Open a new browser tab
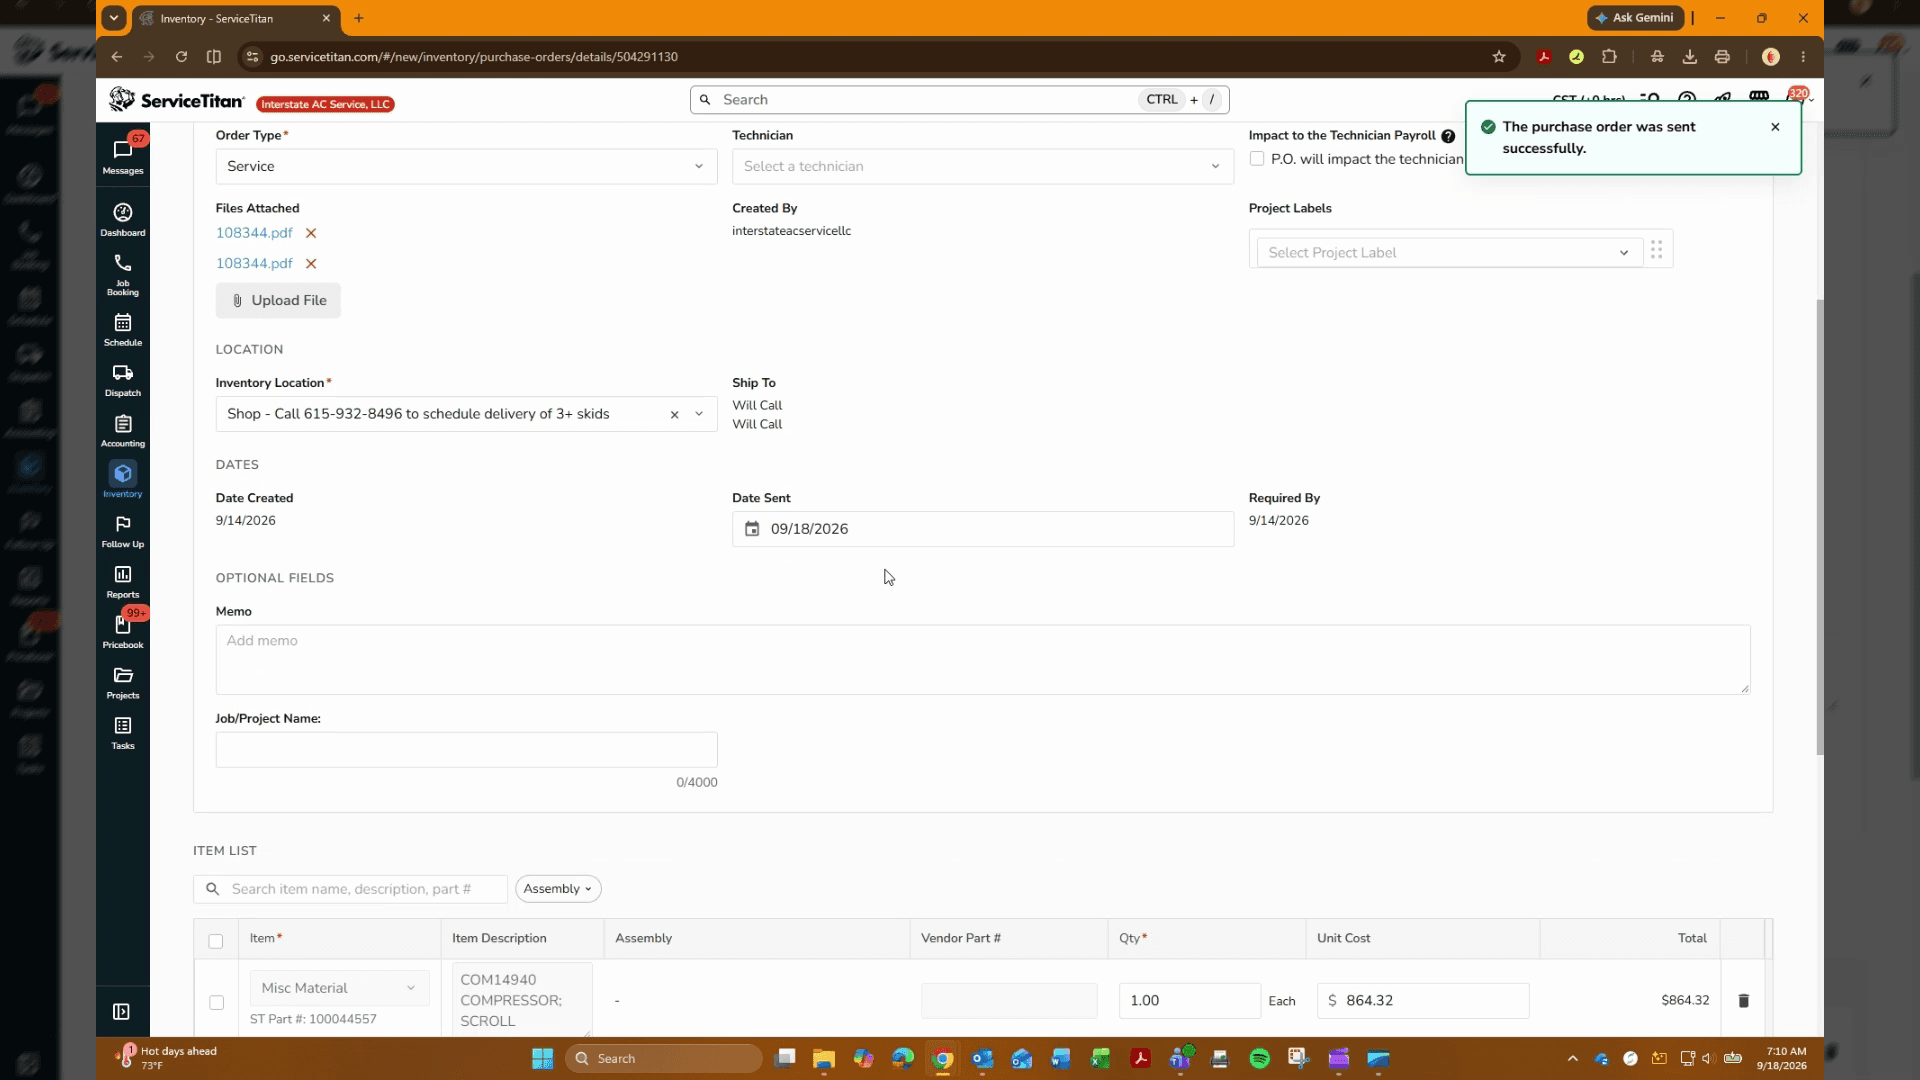 (358, 18)
